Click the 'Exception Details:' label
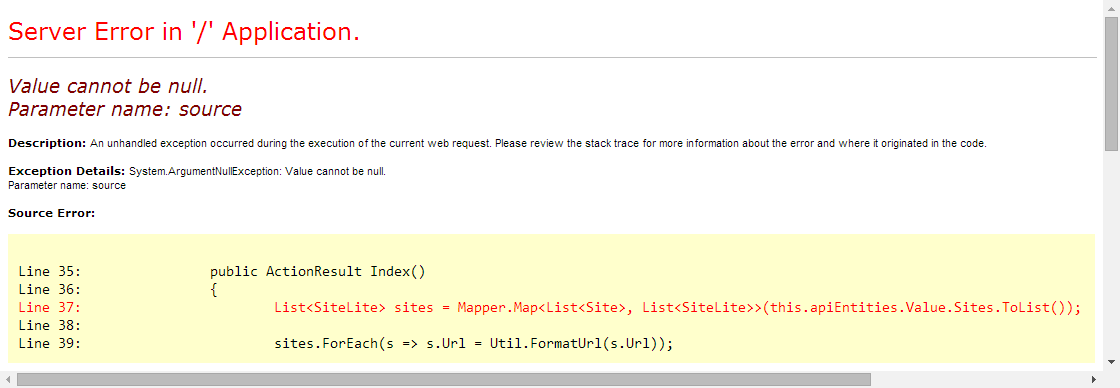1120x388 pixels. (x=67, y=171)
